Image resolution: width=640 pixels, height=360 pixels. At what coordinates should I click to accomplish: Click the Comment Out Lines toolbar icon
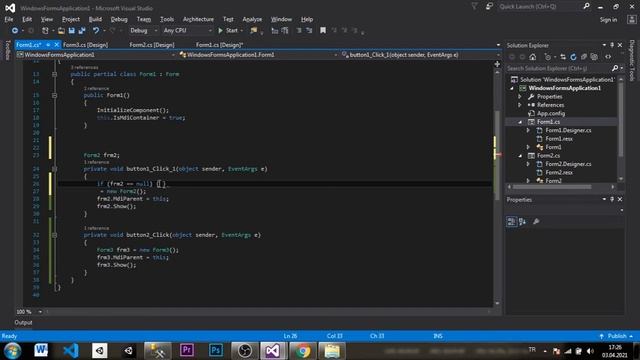(x=299, y=31)
